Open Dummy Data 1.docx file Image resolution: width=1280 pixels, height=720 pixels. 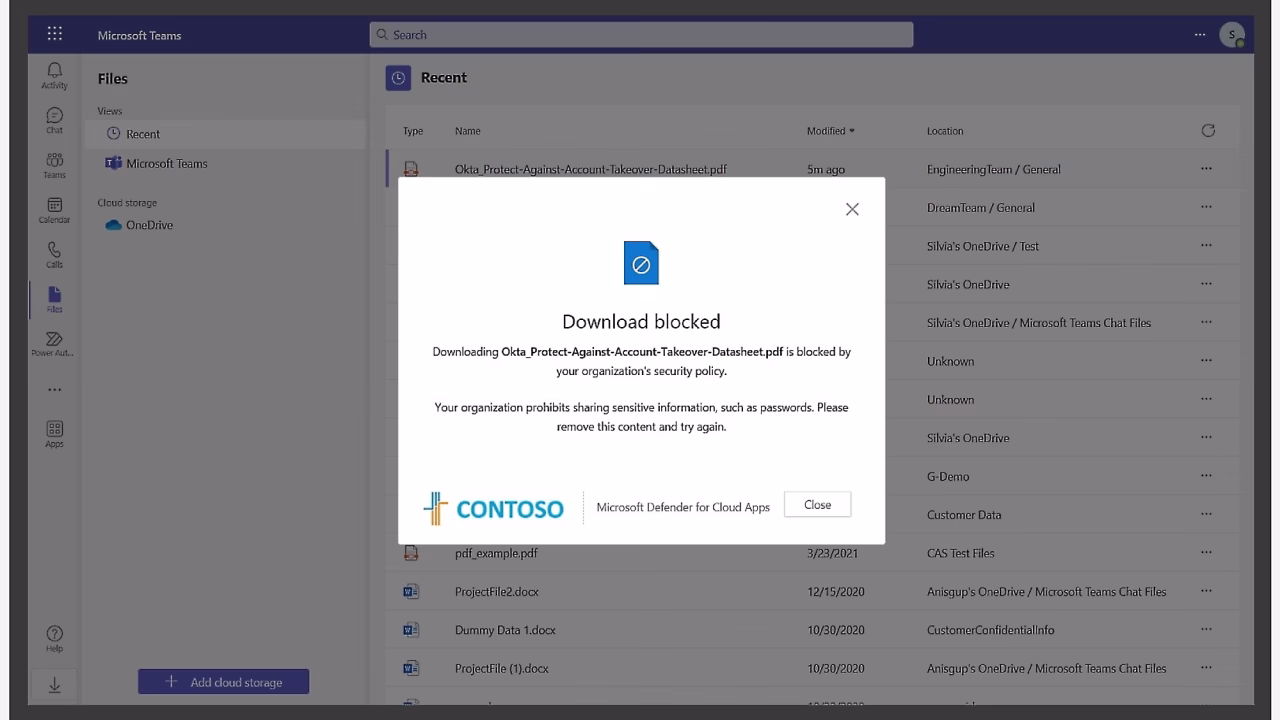pos(505,630)
